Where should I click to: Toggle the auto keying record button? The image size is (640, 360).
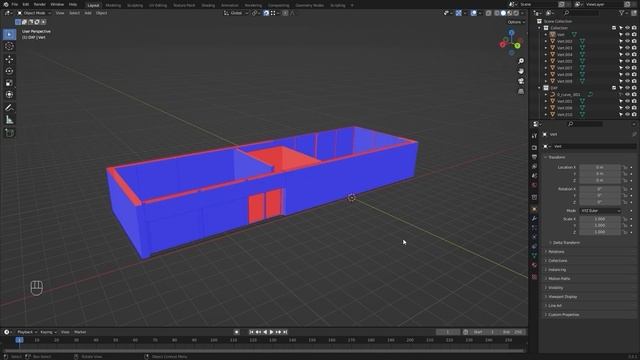coord(237,332)
